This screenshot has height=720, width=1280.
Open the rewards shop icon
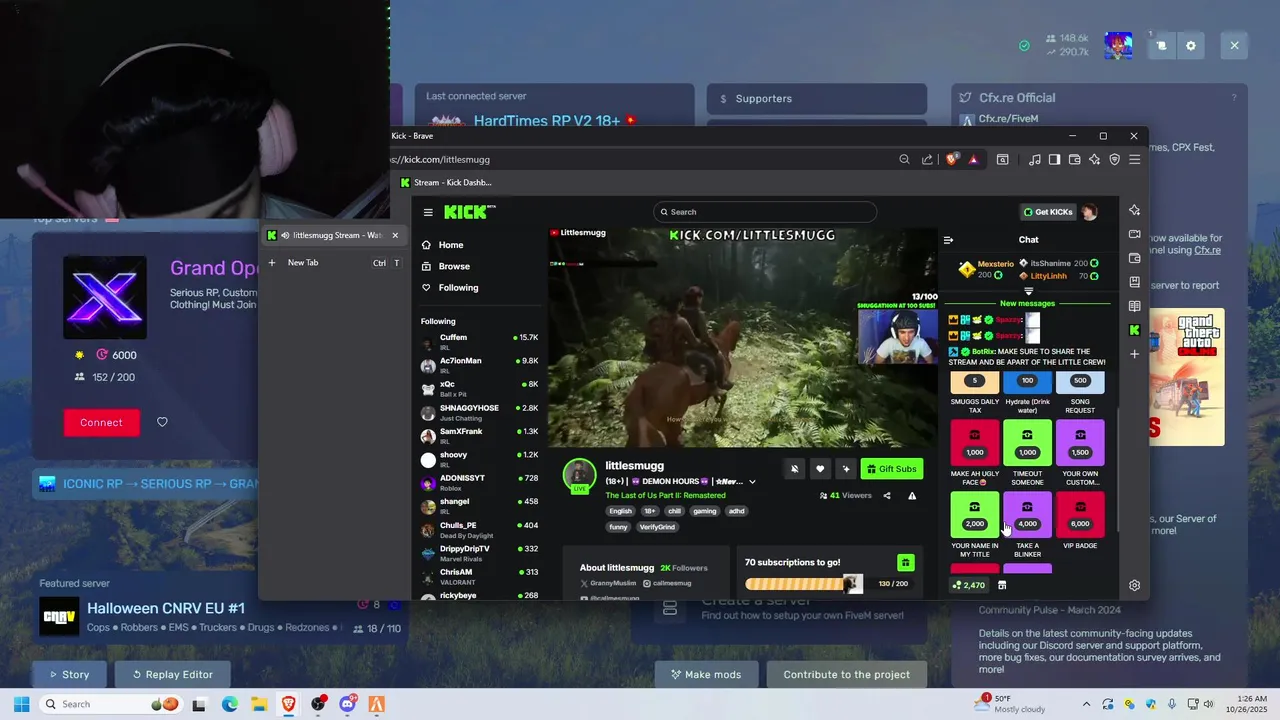pos(1002,585)
